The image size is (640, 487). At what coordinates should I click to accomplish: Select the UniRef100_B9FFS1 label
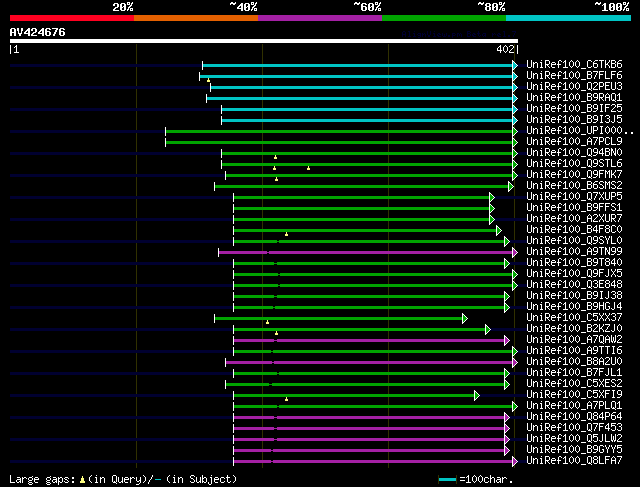coord(574,208)
